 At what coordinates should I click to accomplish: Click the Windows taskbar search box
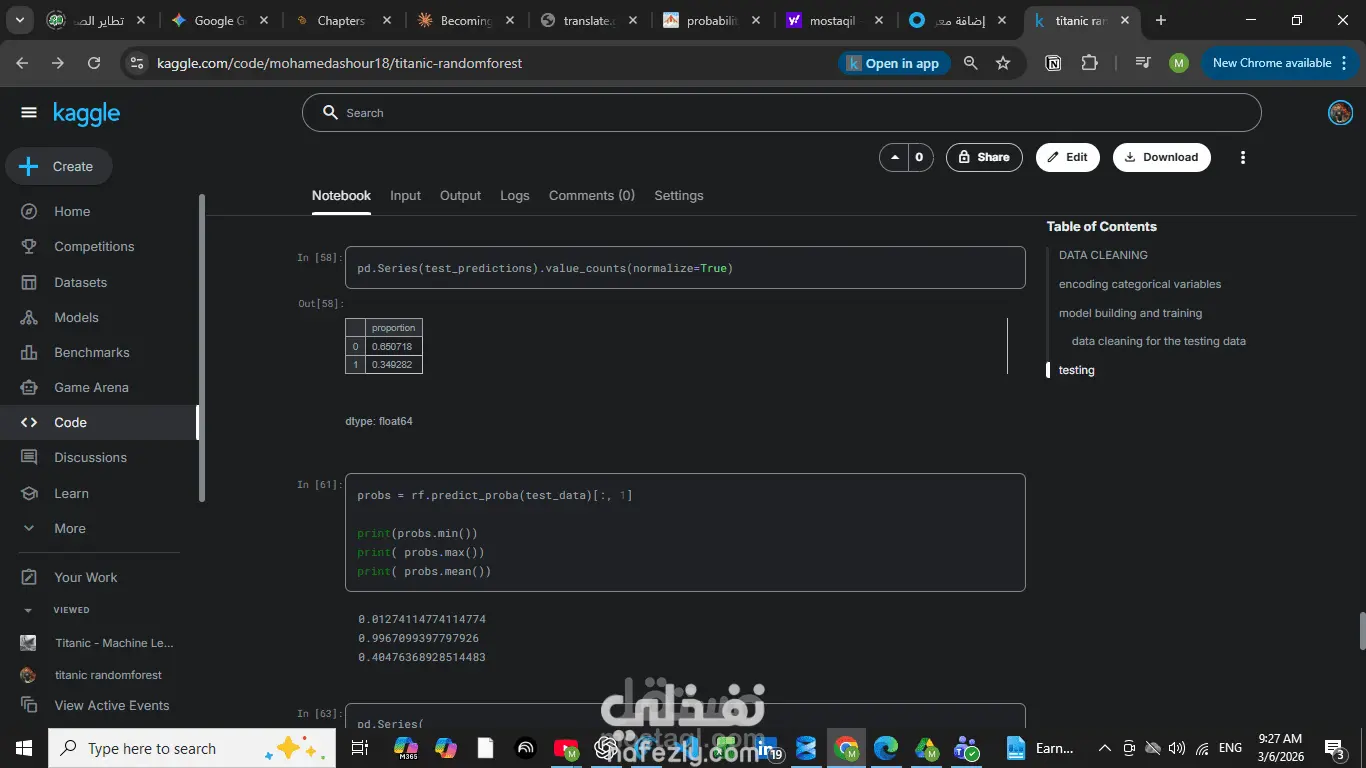click(x=190, y=748)
